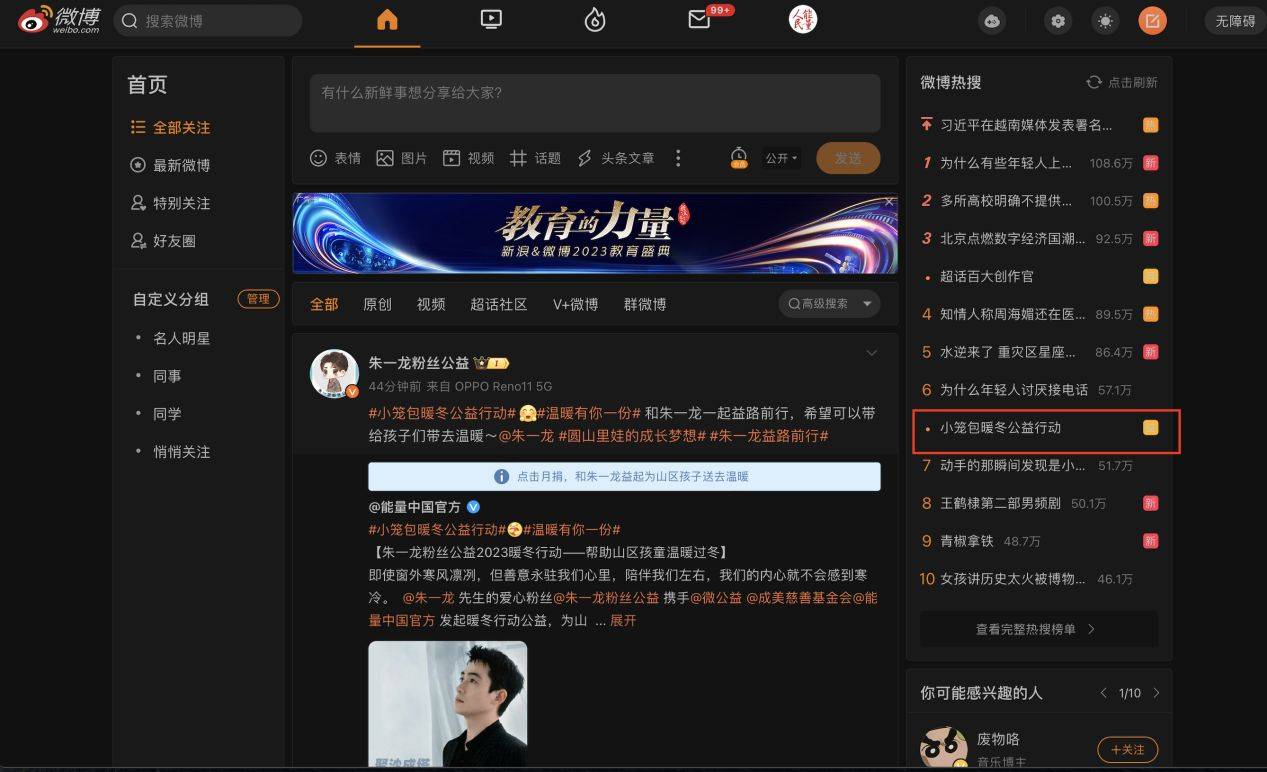Click the game controller icon in header
The image size is (1267, 772).
(991, 21)
